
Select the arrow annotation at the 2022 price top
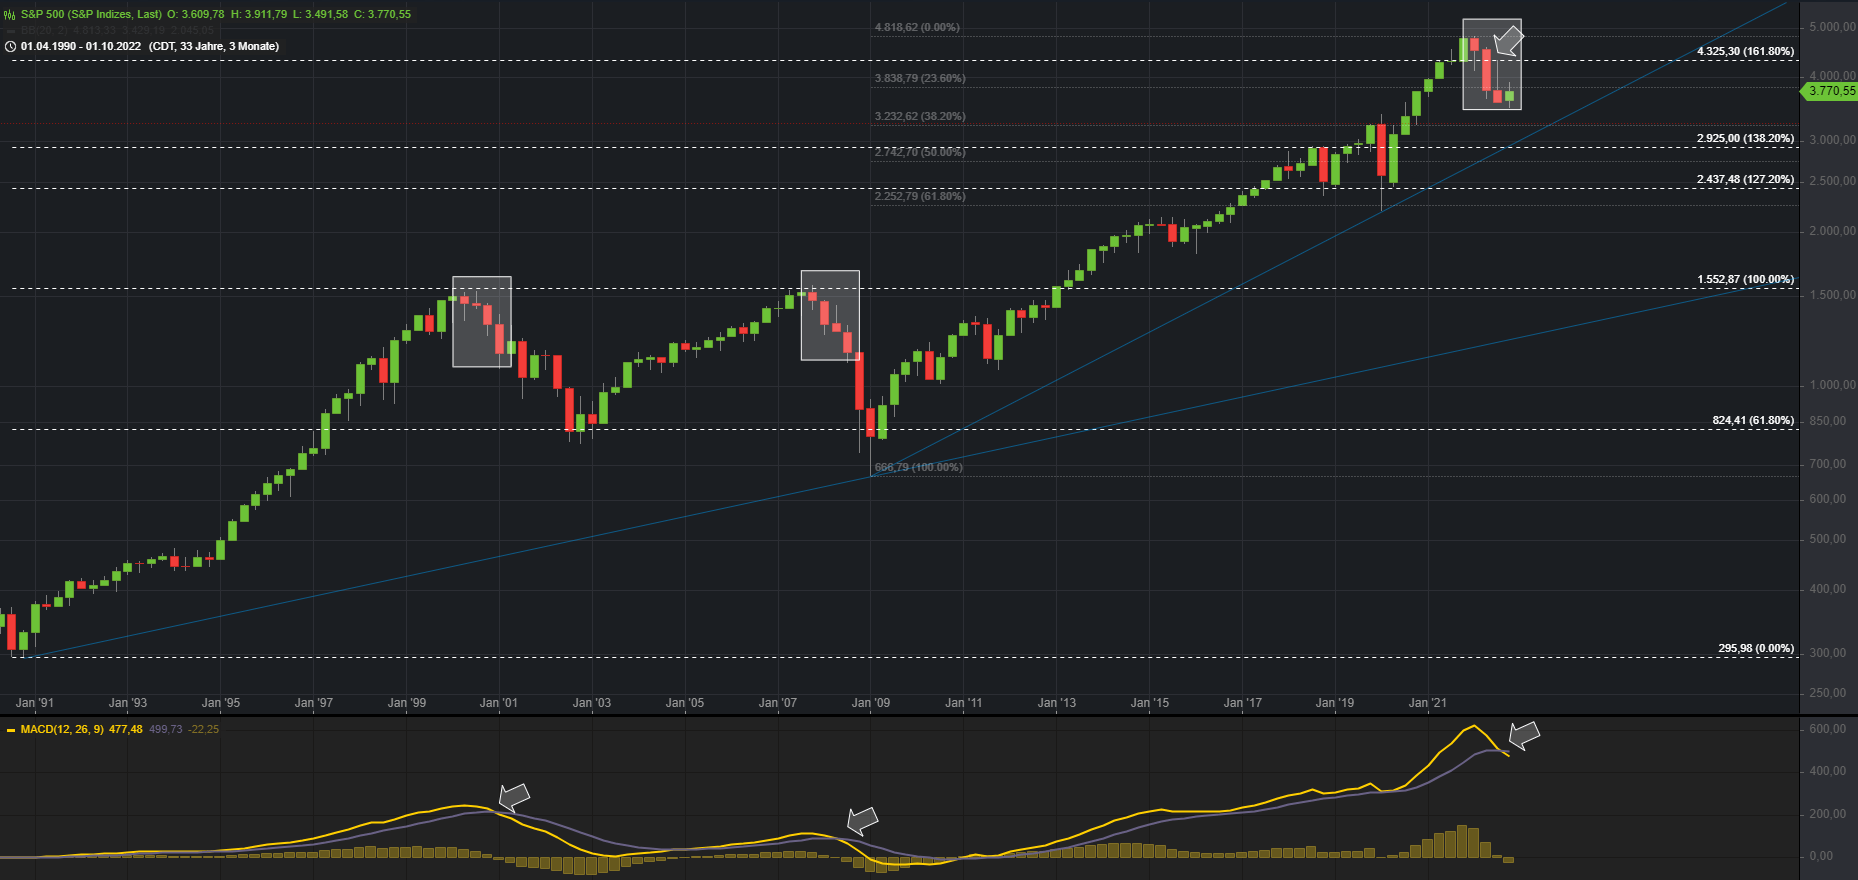tap(1508, 42)
